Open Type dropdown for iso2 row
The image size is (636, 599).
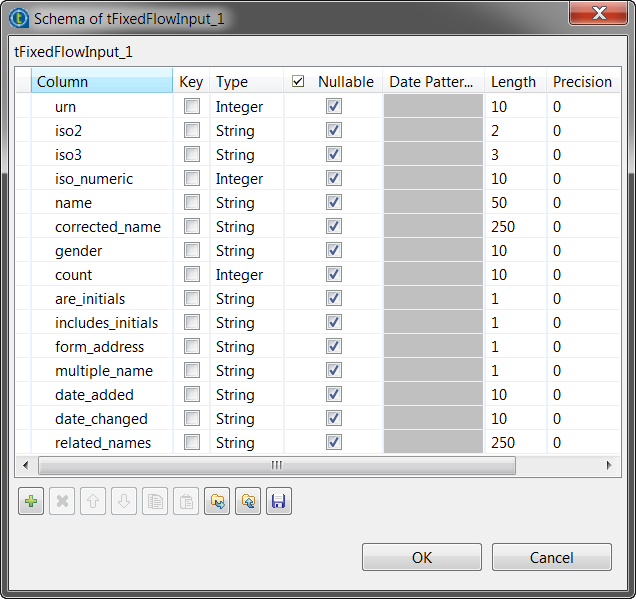(x=247, y=131)
